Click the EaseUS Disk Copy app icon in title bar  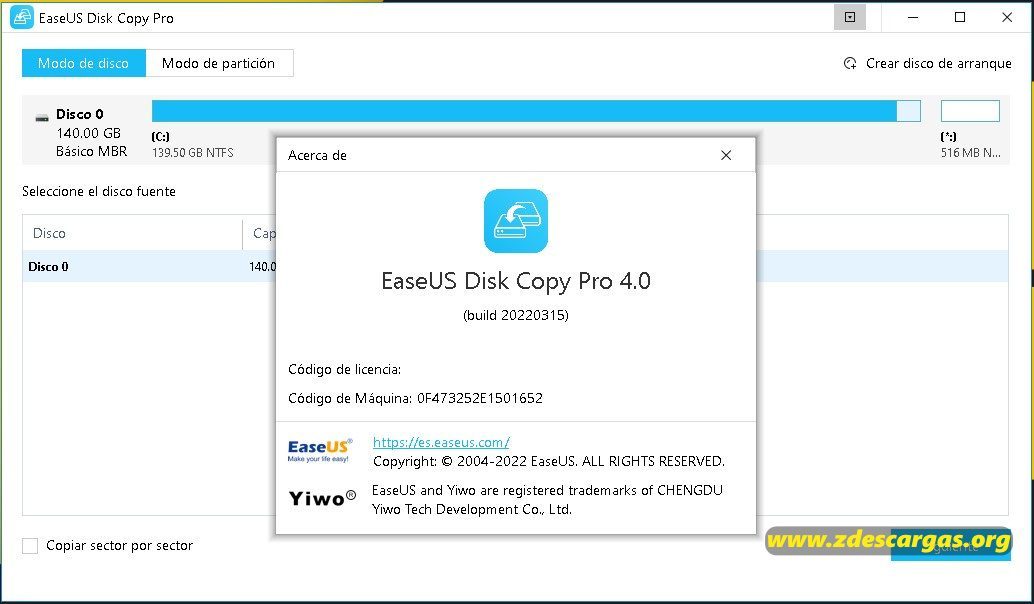pos(22,18)
